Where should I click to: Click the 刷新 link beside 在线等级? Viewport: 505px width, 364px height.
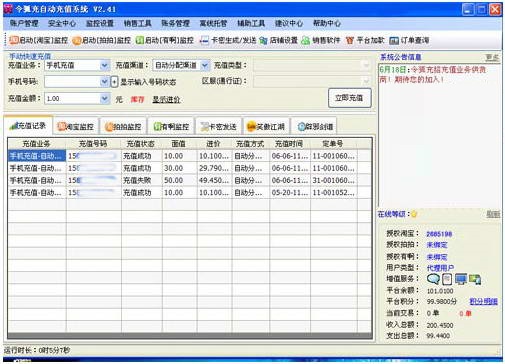(493, 214)
